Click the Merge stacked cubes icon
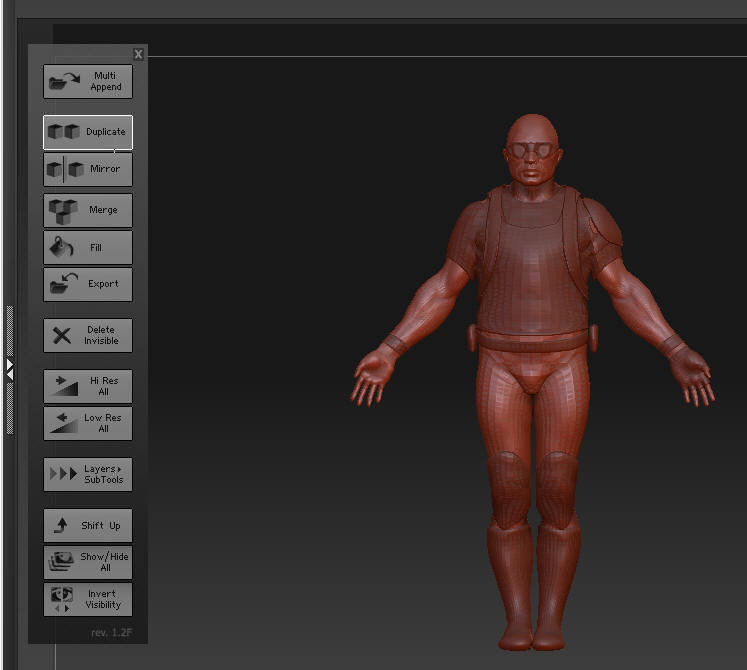 pos(64,211)
